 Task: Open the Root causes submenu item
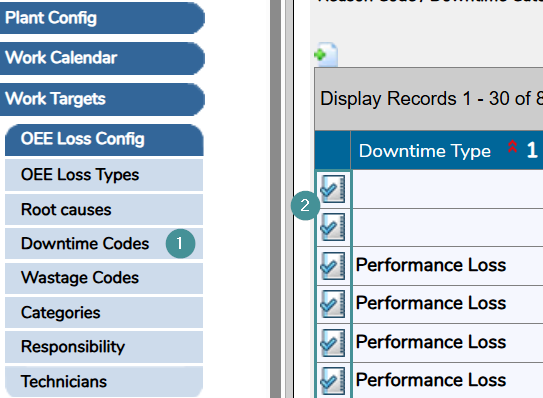coord(104,210)
